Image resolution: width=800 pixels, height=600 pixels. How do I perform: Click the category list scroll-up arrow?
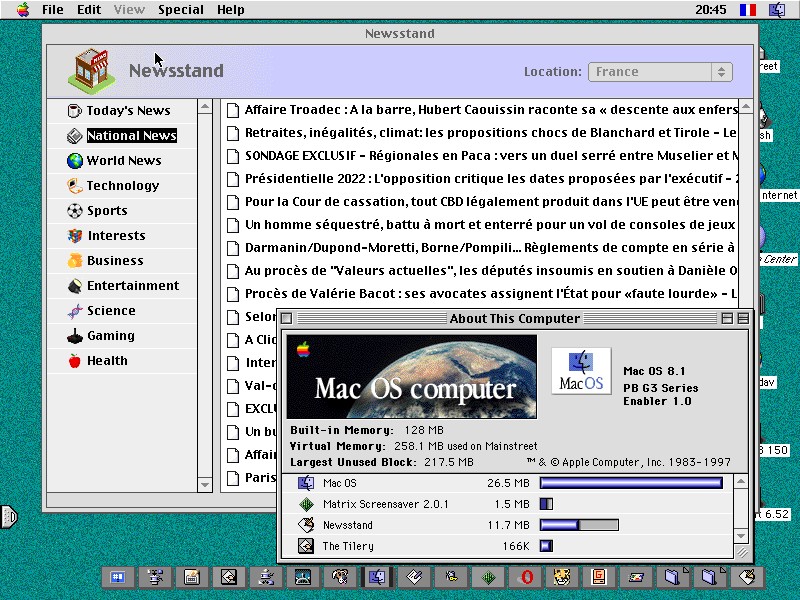click(205, 107)
